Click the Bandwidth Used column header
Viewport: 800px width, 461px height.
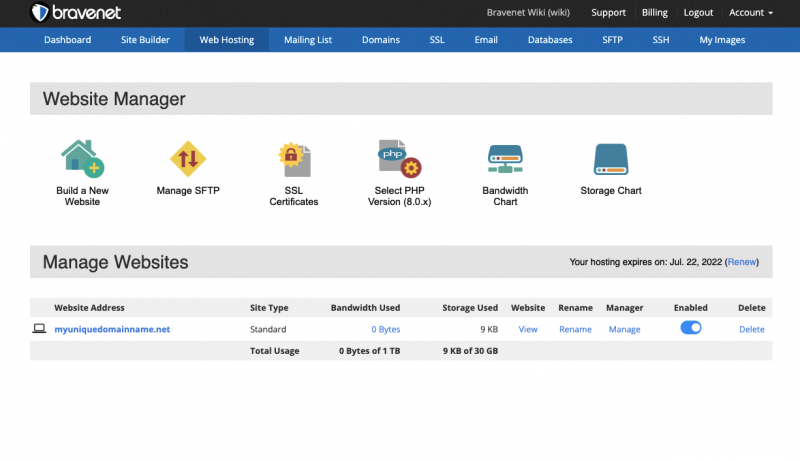365,308
